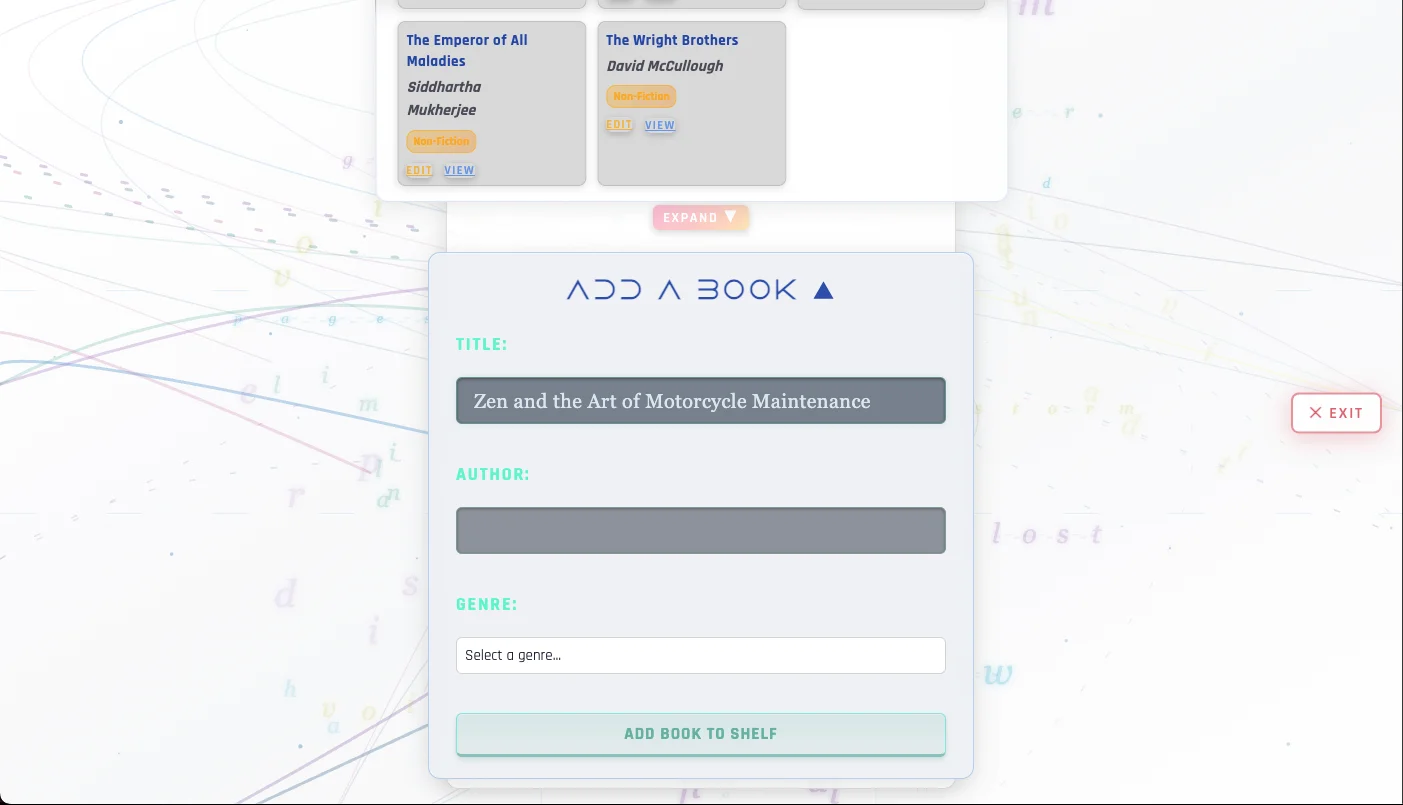Click the Non-Fiction tag on the Wright Brothers card
Image resolution: width=1403 pixels, height=805 pixels.
pos(641,96)
